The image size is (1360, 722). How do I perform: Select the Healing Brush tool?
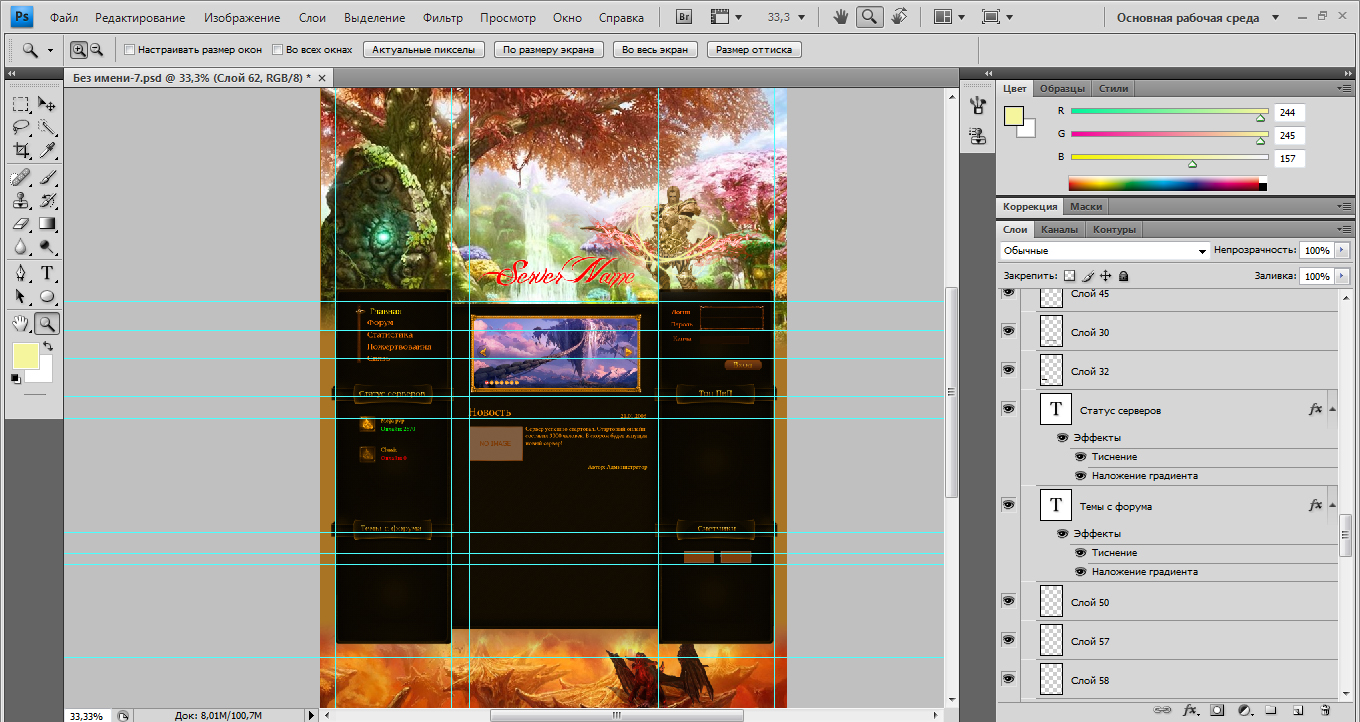pos(20,177)
